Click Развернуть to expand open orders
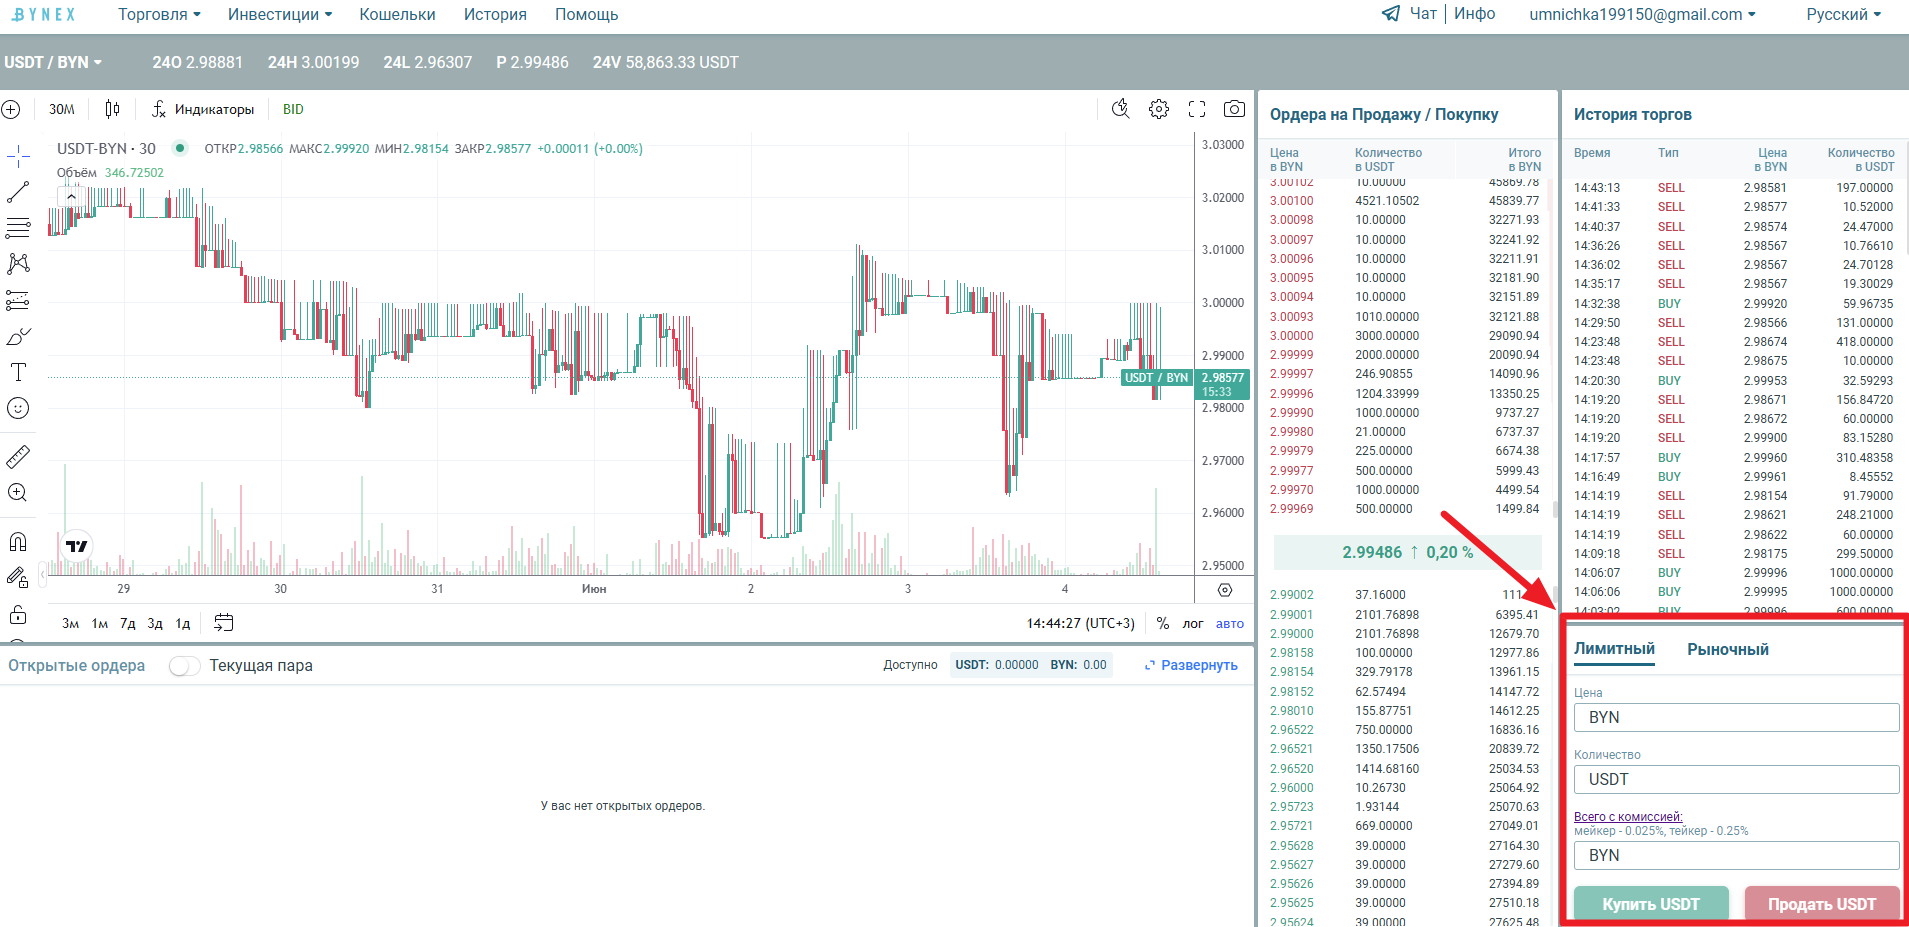This screenshot has width=1909, height=927. pyautogui.click(x=1191, y=666)
